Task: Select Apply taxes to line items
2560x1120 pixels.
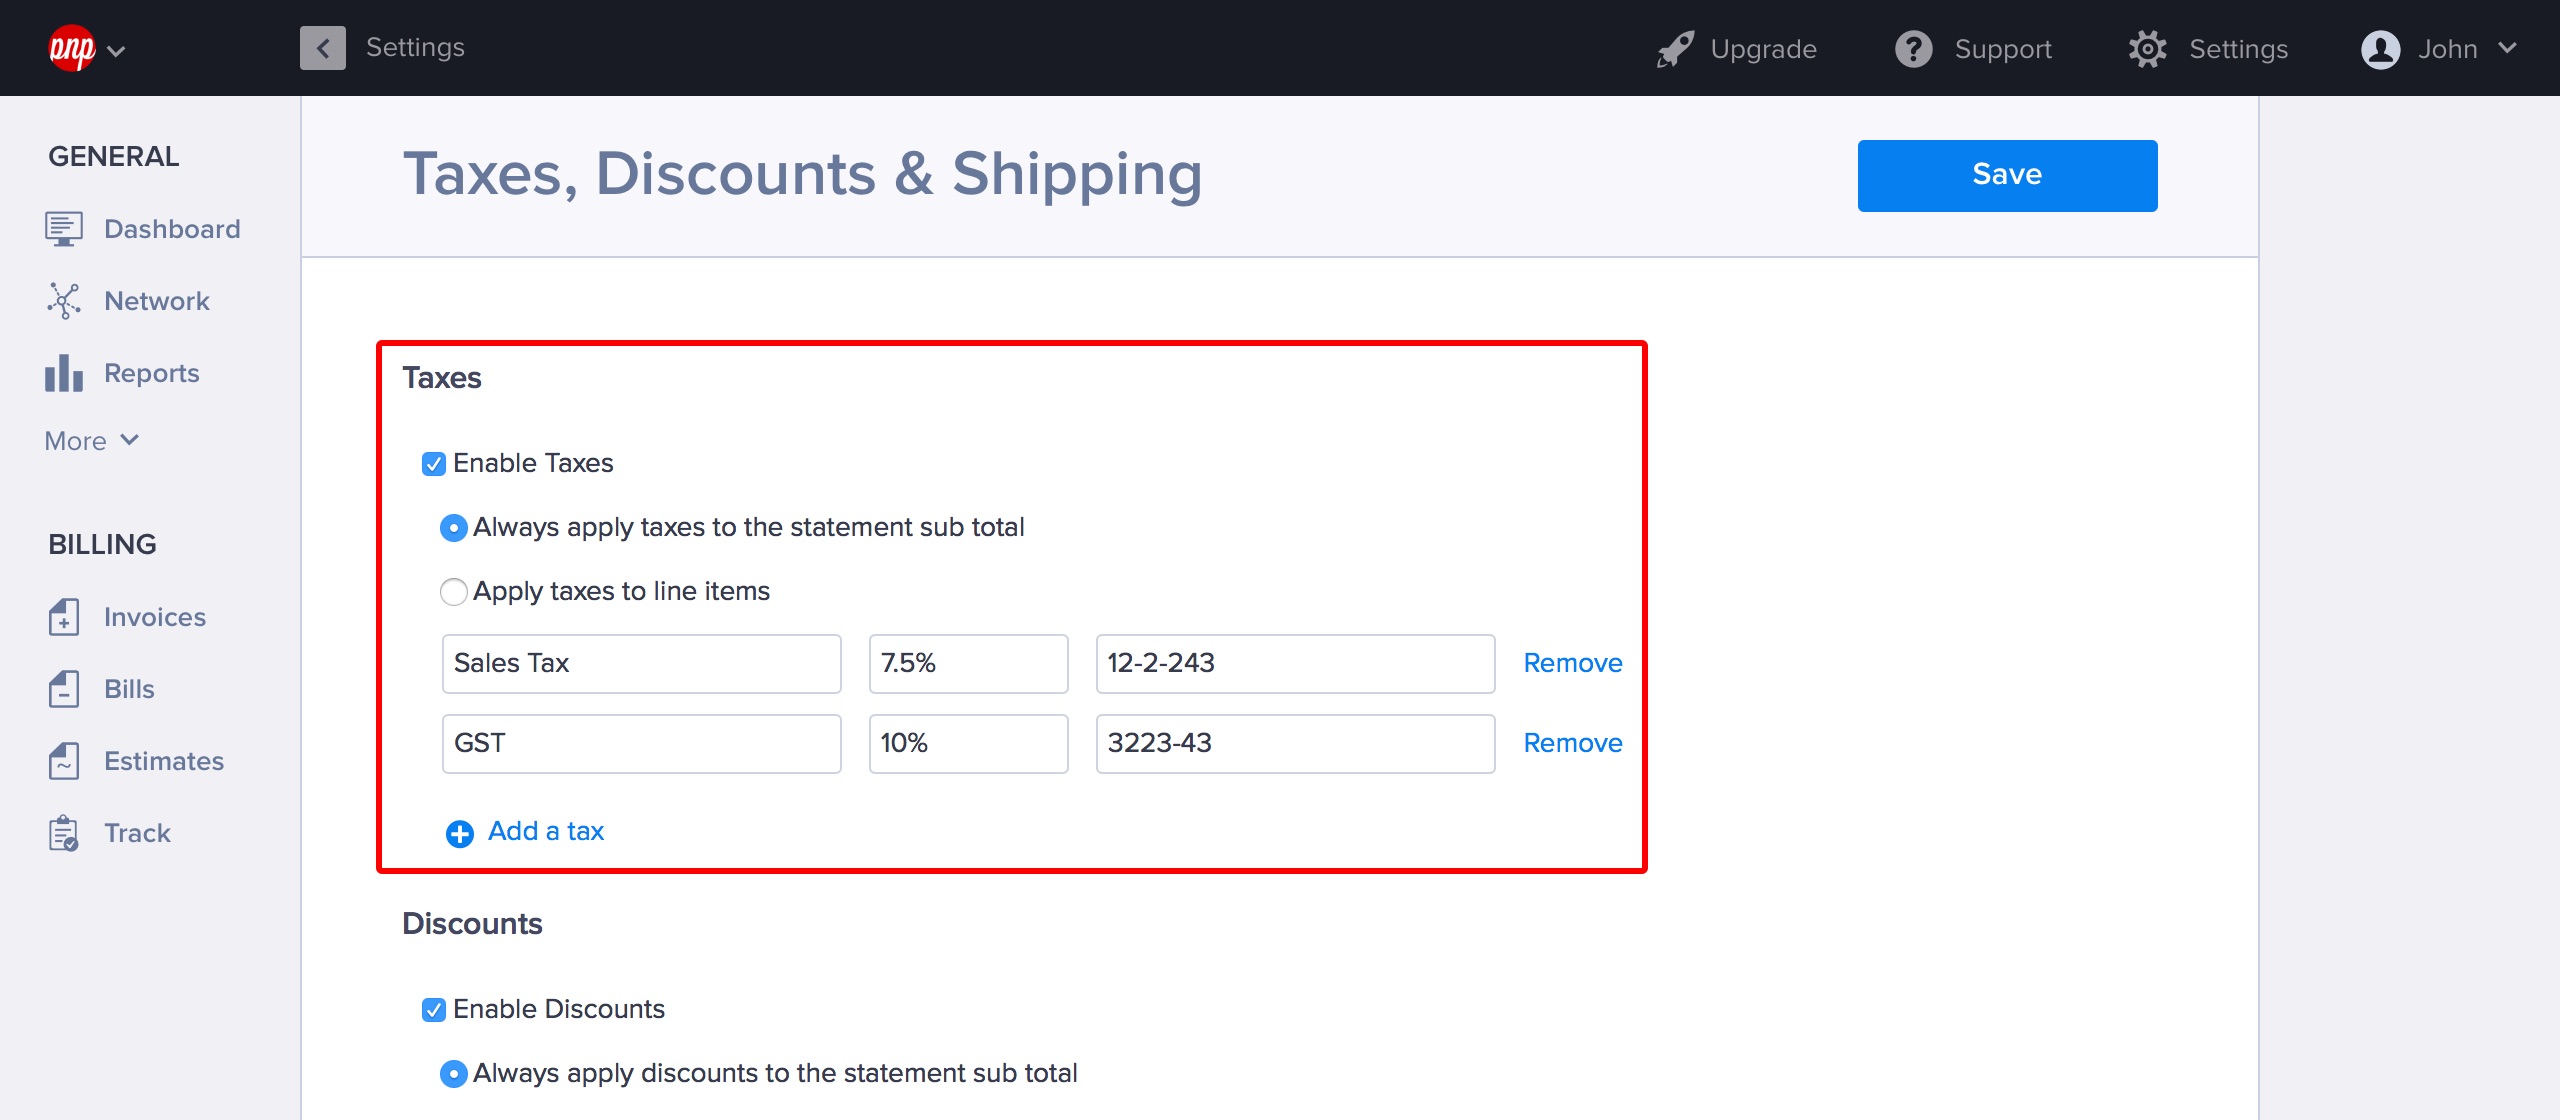Action: pyautogui.click(x=454, y=592)
